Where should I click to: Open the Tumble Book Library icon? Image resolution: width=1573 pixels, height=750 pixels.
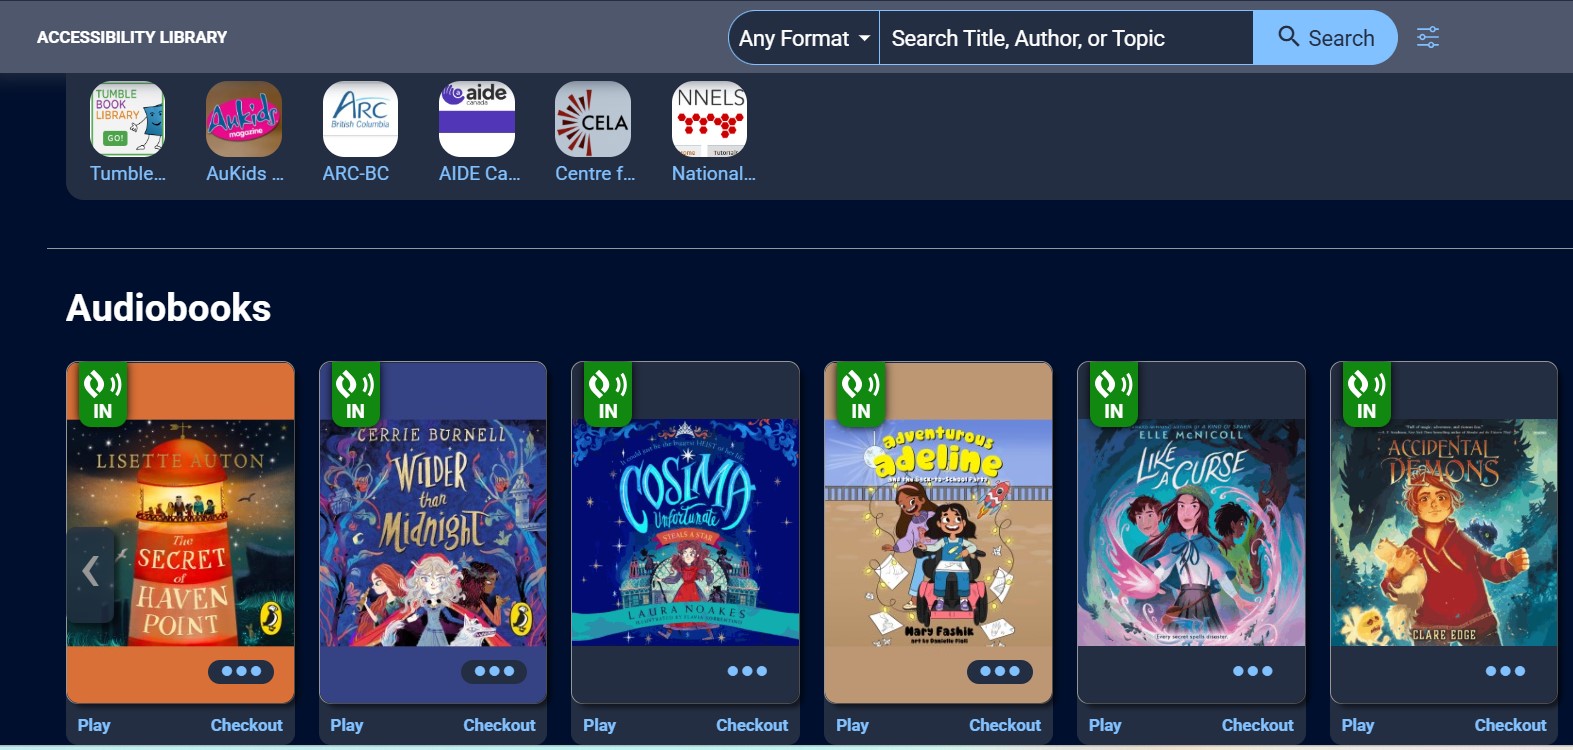pos(128,119)
